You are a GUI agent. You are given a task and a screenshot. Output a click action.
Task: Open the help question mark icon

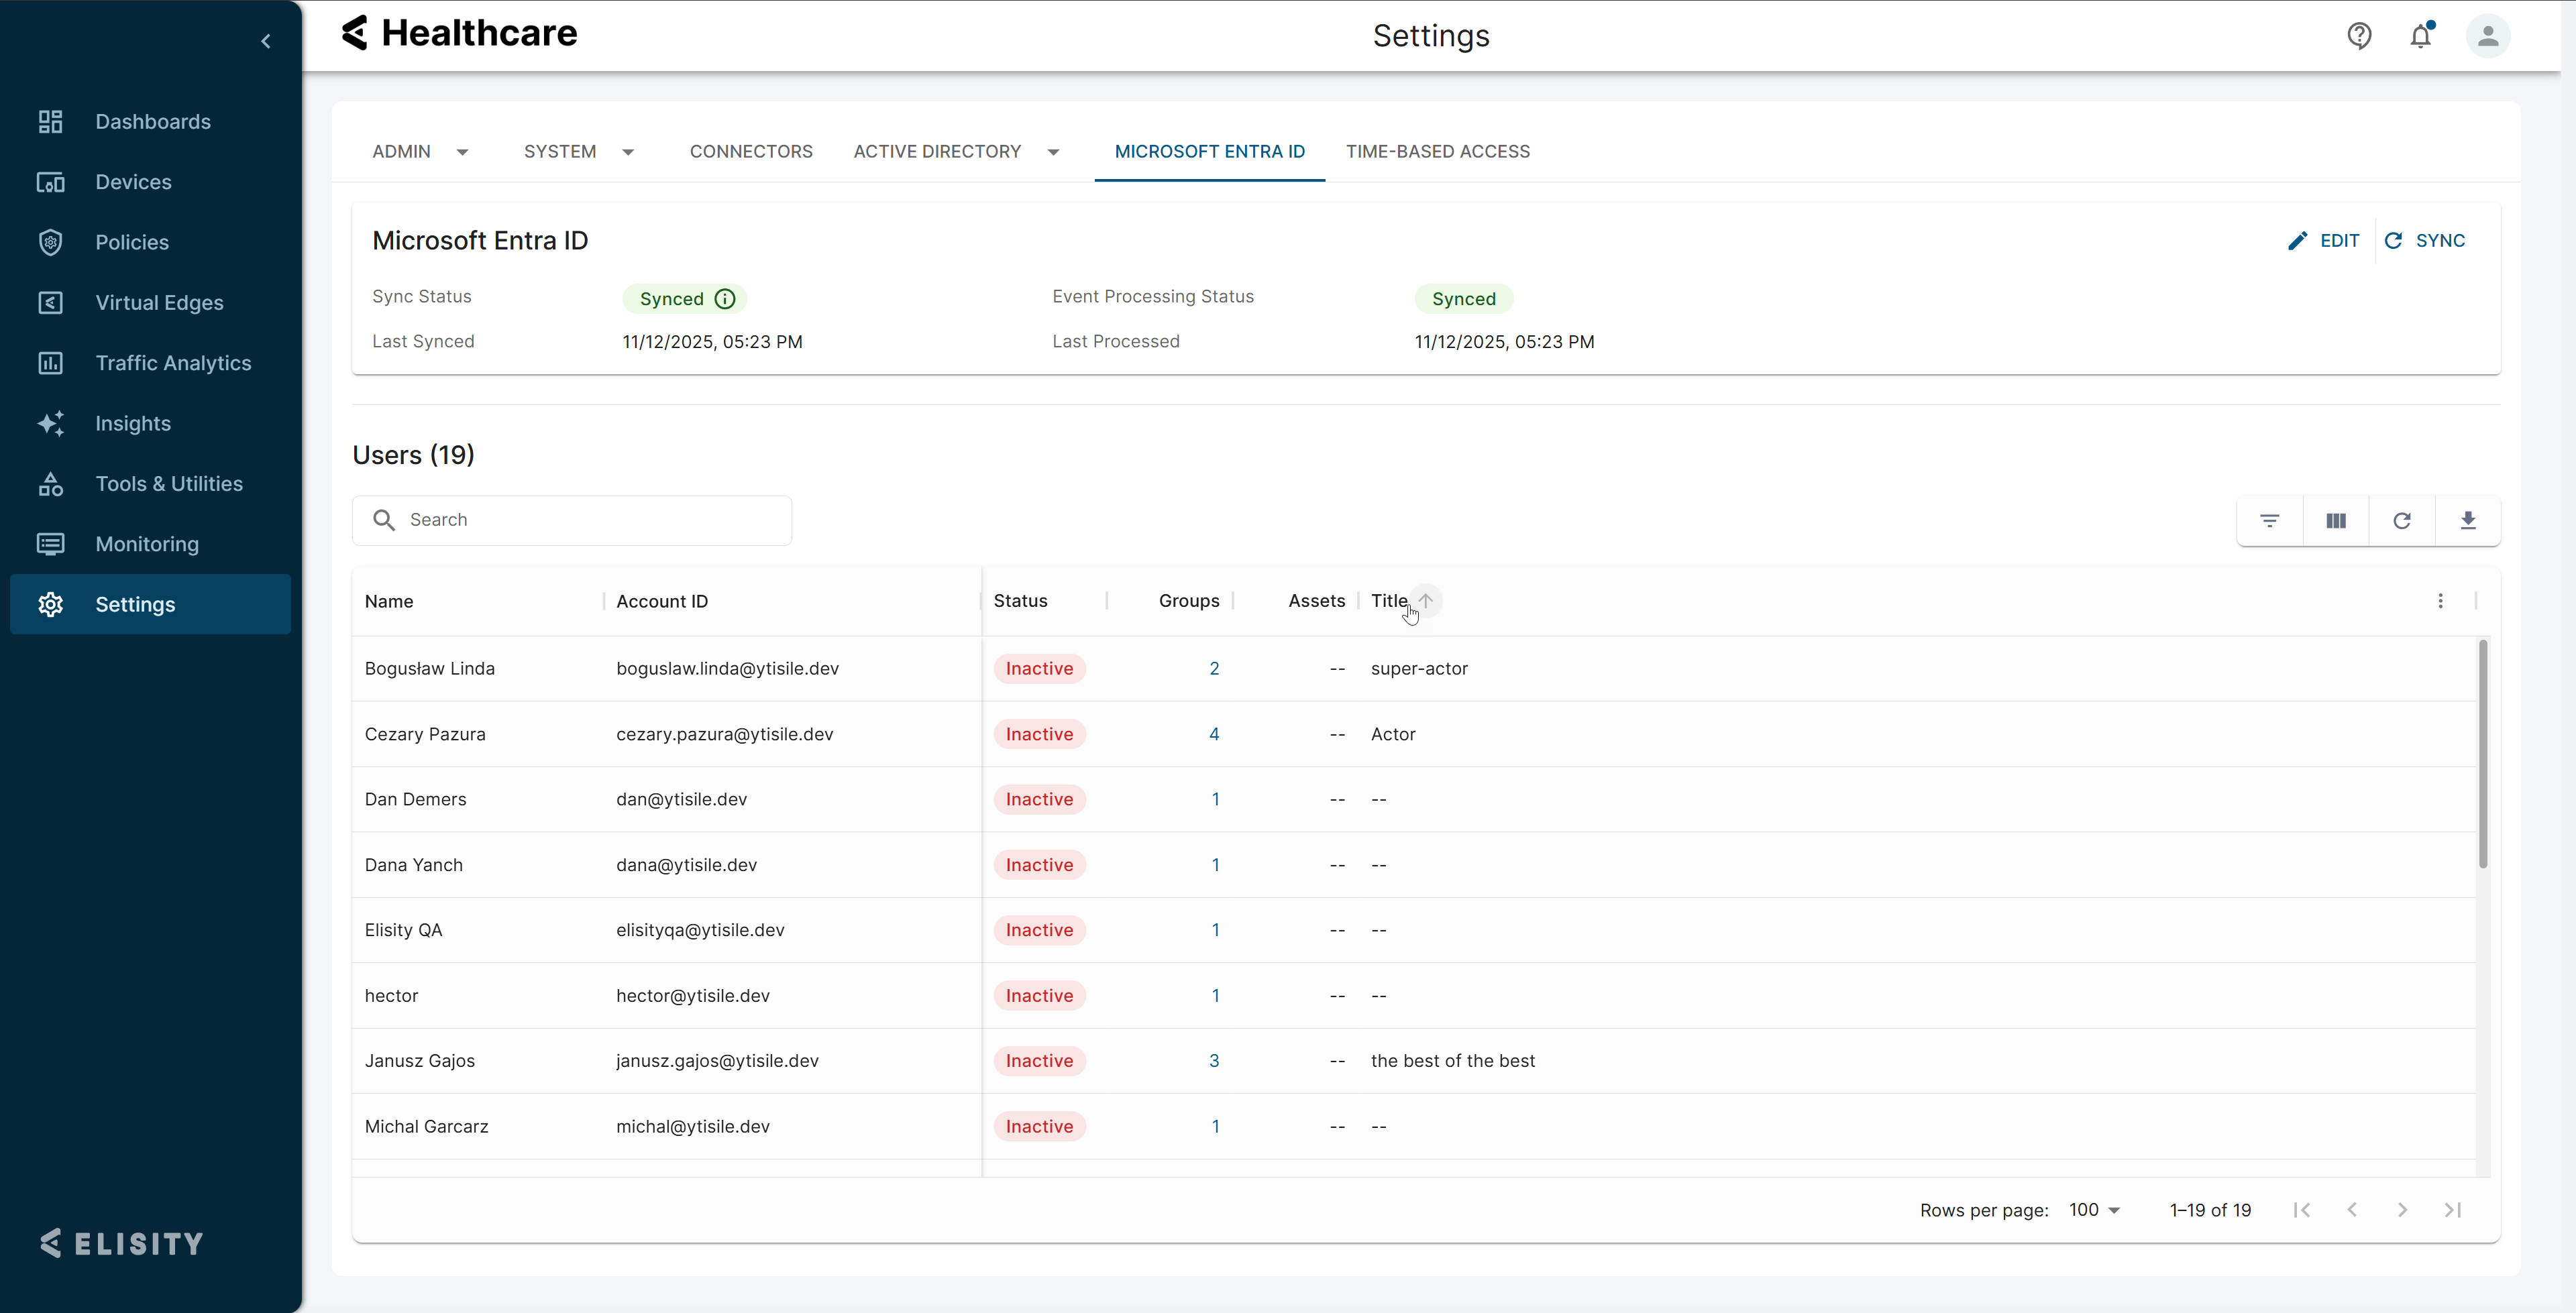pos(2359,36)
